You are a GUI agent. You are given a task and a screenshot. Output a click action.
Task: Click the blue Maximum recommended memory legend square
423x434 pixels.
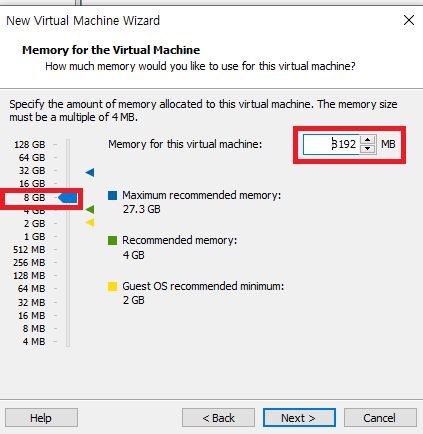tap(113, 195)
